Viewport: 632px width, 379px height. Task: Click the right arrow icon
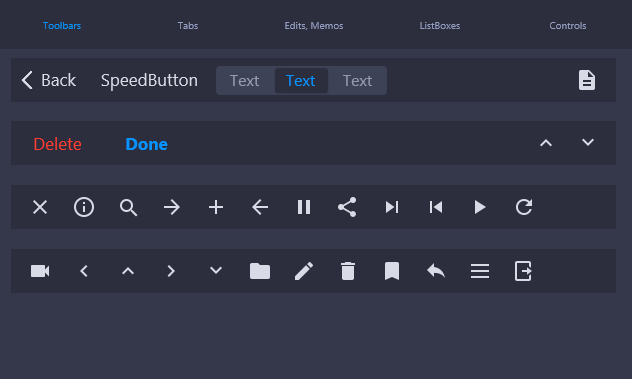click(172, 207)
